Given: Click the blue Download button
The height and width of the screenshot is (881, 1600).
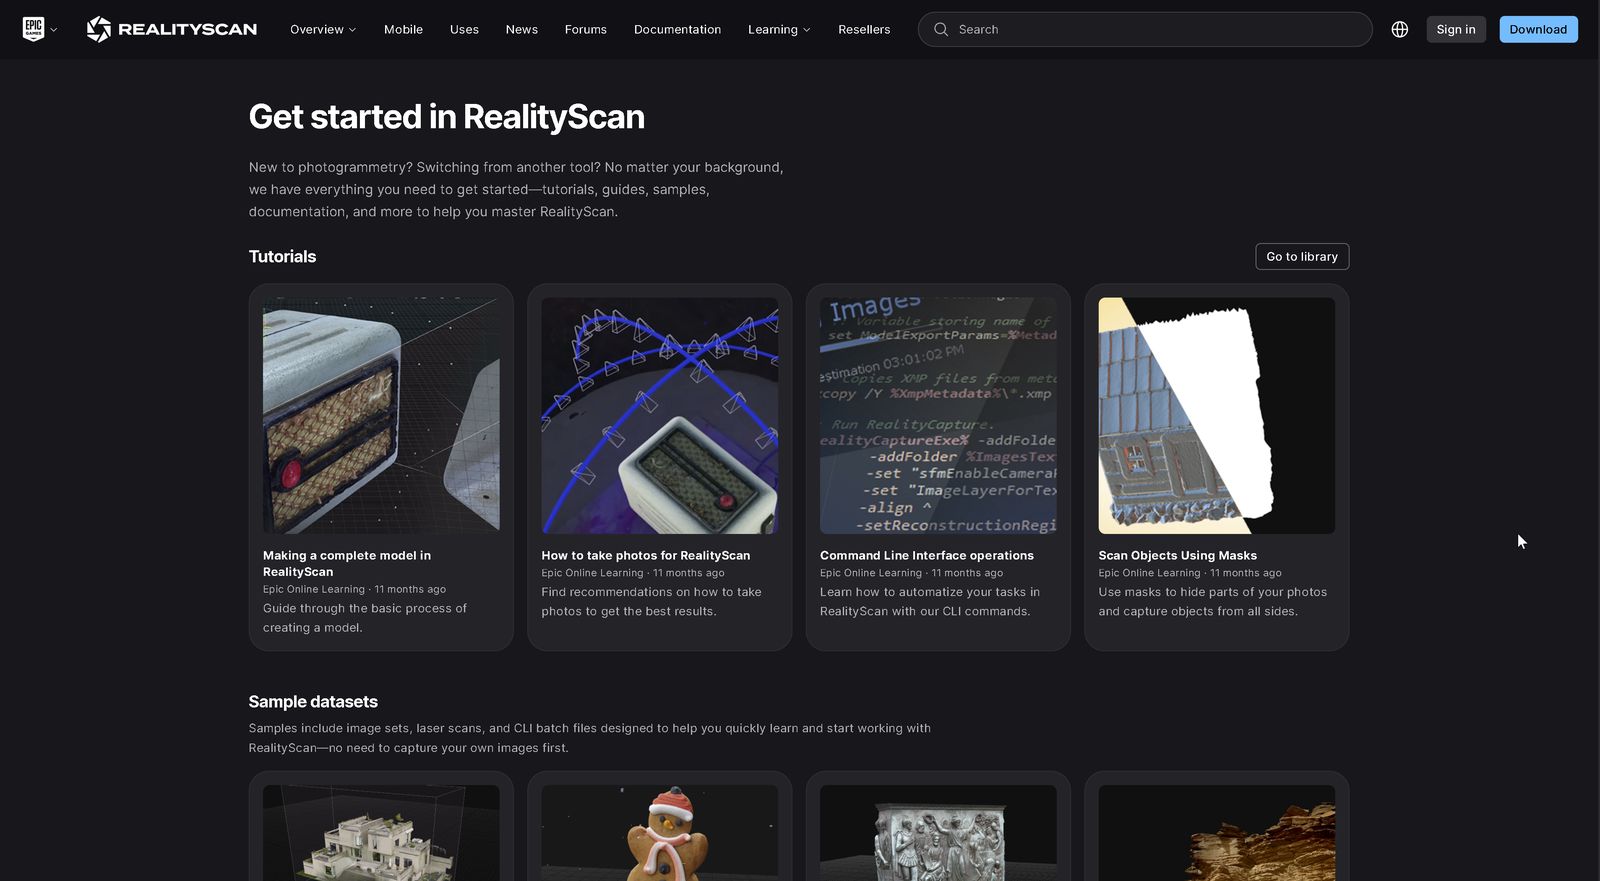Looking at the screenshot, I should (1538, 29).
